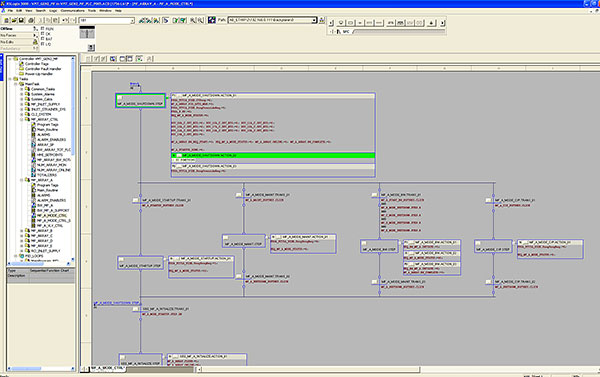The image size is (600, 377).
Task: Open the View menu
Action: coord(29,11)
